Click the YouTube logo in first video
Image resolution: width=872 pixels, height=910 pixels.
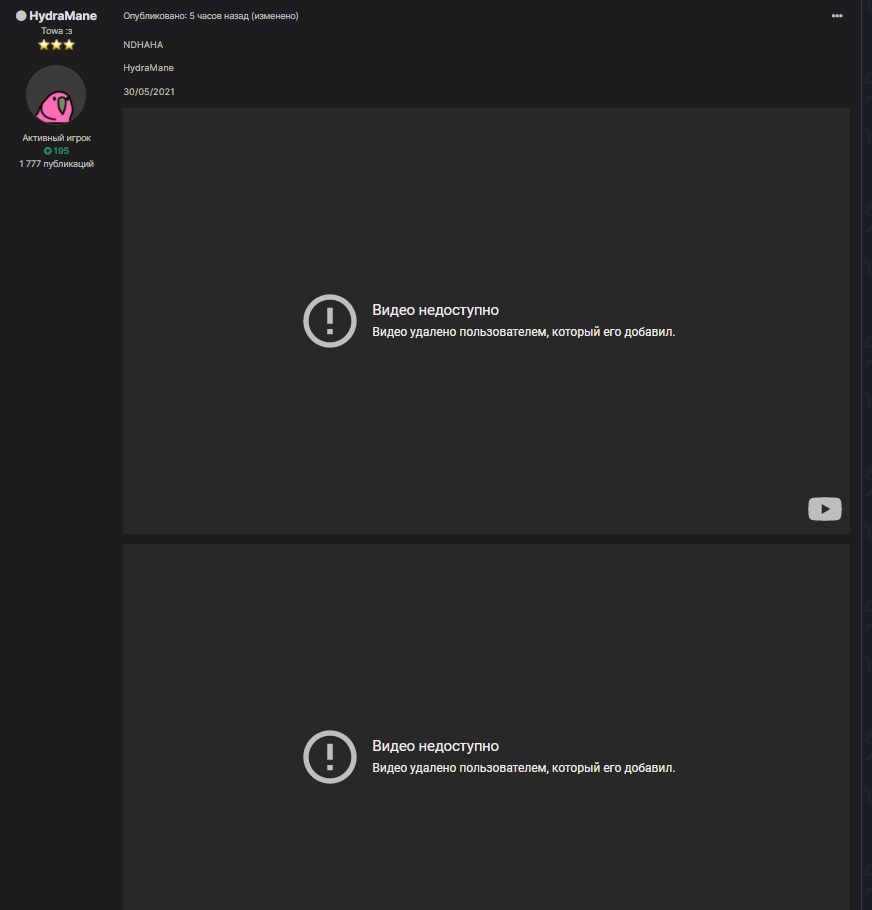pyautogui.click(x=824, y=509)
